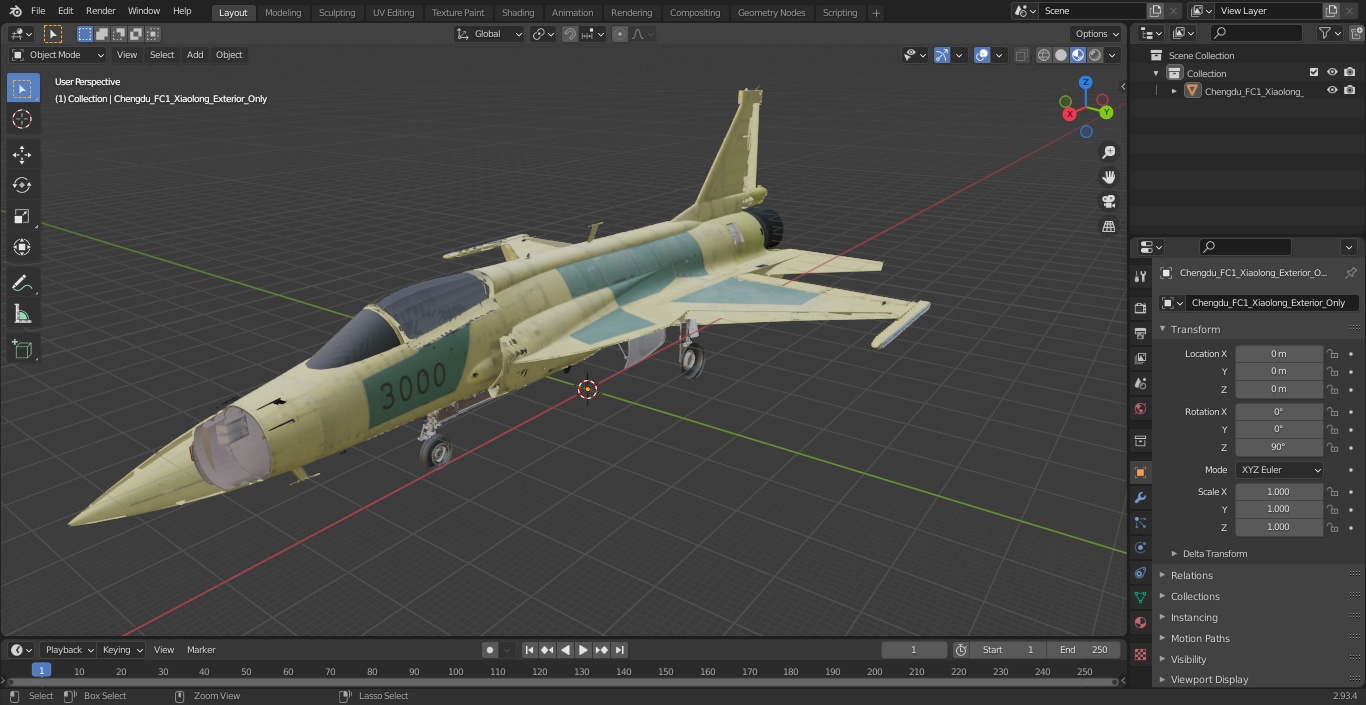This screenshot has width=1366, height=705.
Task: Click the Scale X 1.000 field
Action: coord(1279,492)
